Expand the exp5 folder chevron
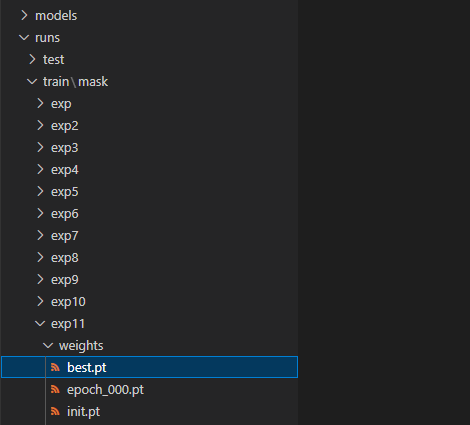Image resolution: width=470 pixels, height=425 pixels. [40, 191]
